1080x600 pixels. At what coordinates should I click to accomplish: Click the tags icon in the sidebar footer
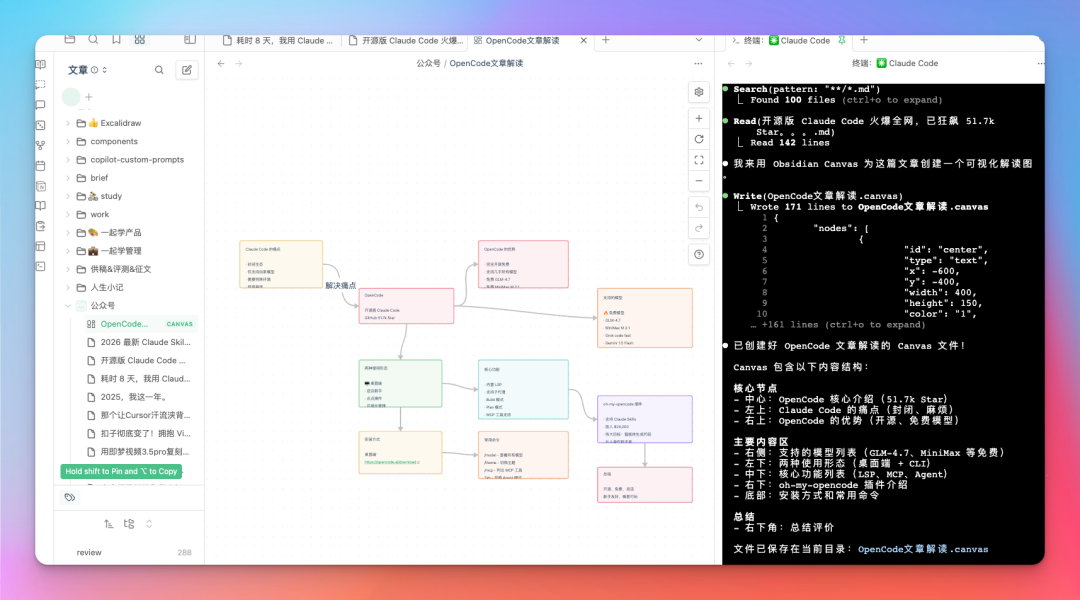coord(69,497)
